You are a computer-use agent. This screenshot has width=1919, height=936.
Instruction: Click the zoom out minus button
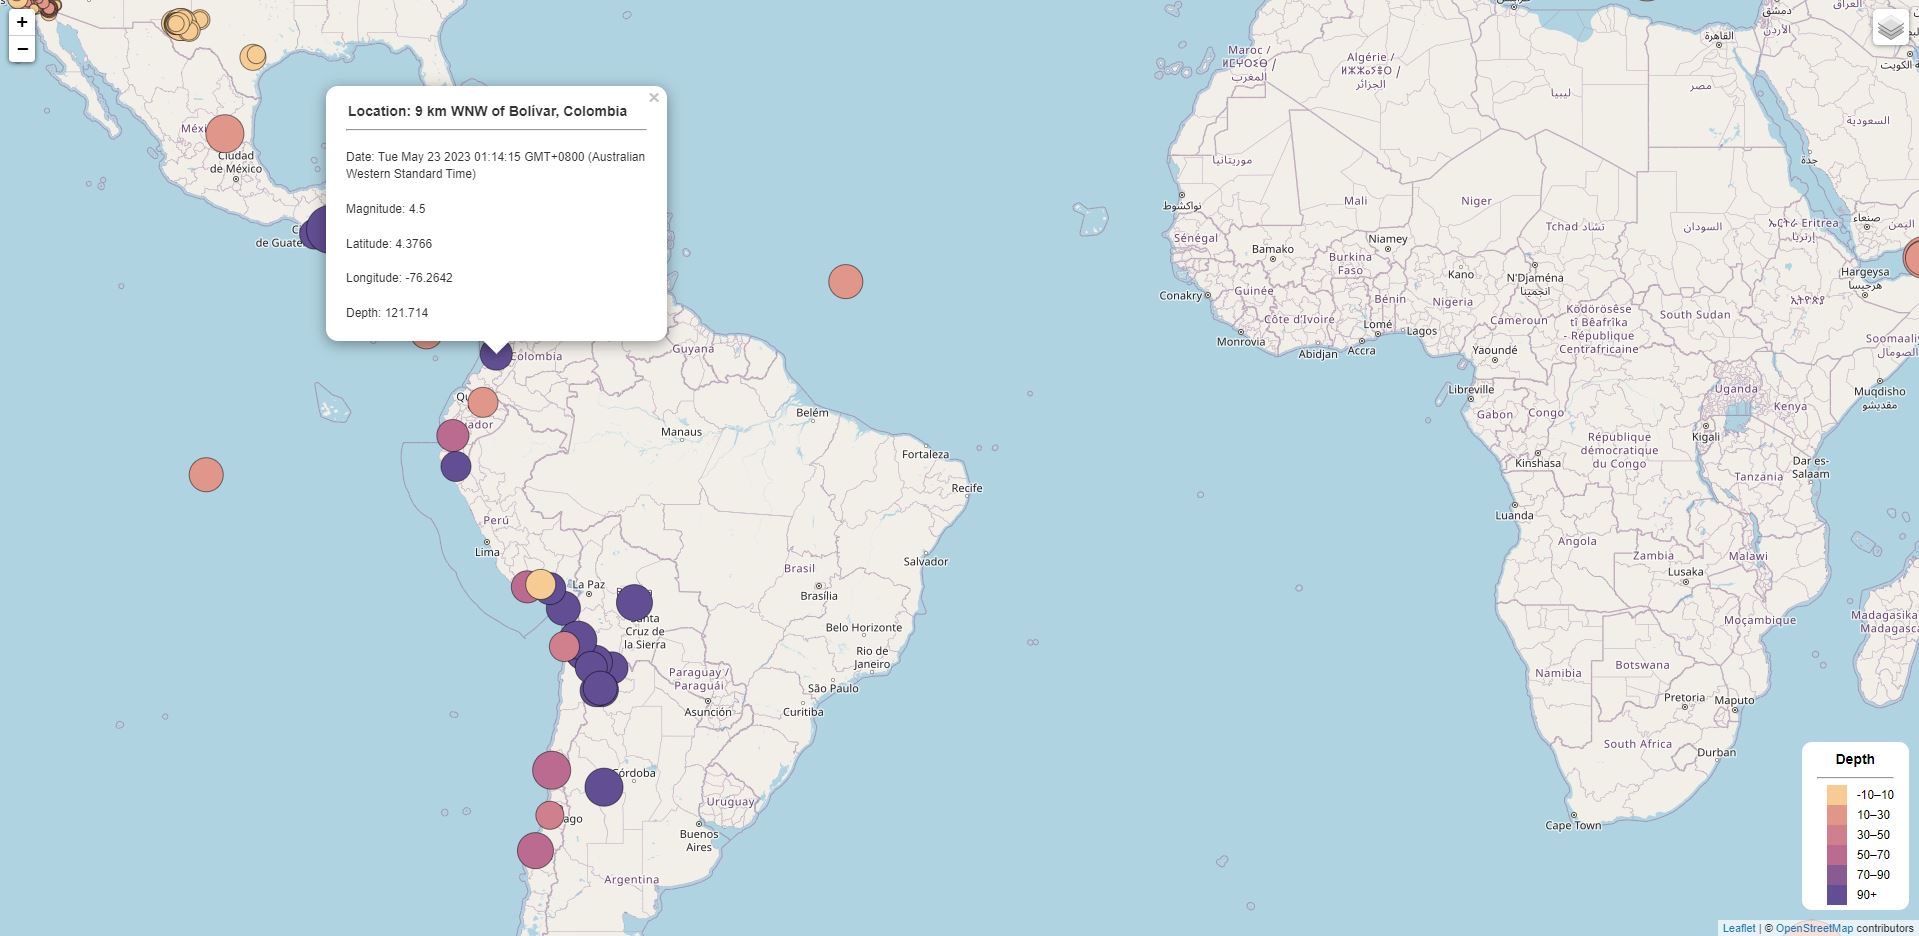tap(22, 49)
